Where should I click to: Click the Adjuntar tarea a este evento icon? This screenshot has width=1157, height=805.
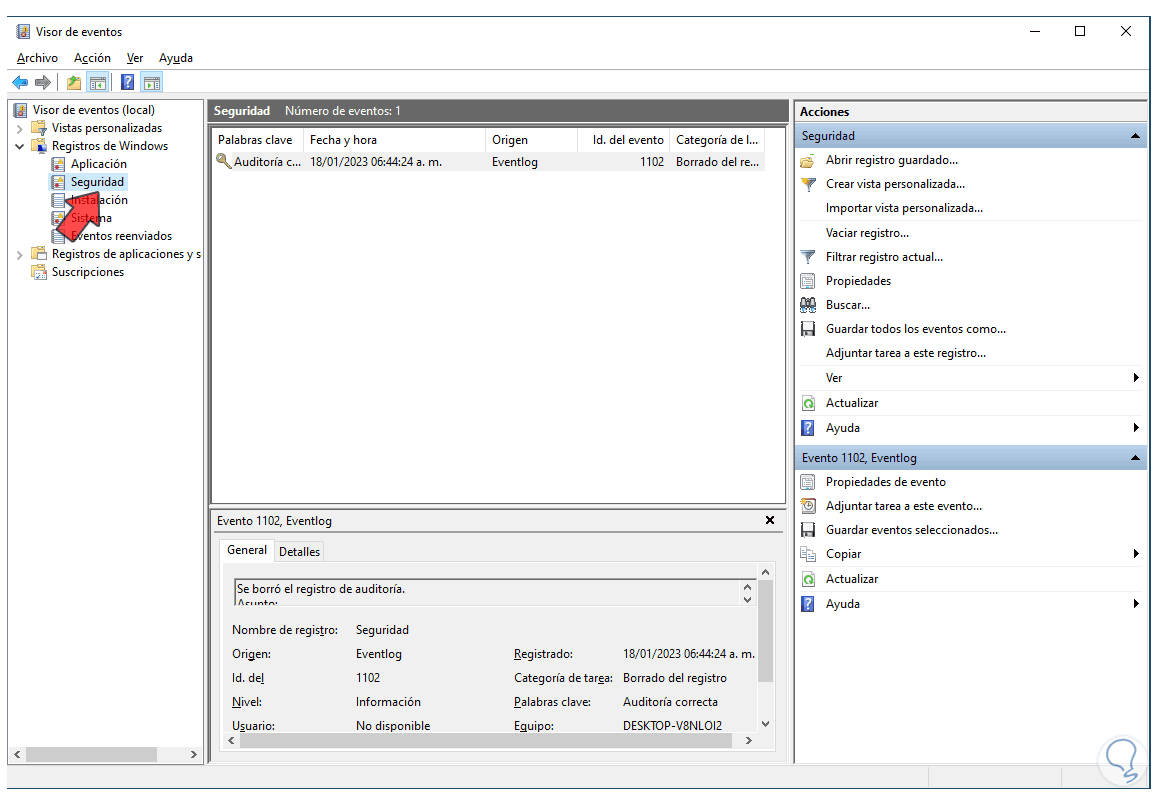click(808, 506)
